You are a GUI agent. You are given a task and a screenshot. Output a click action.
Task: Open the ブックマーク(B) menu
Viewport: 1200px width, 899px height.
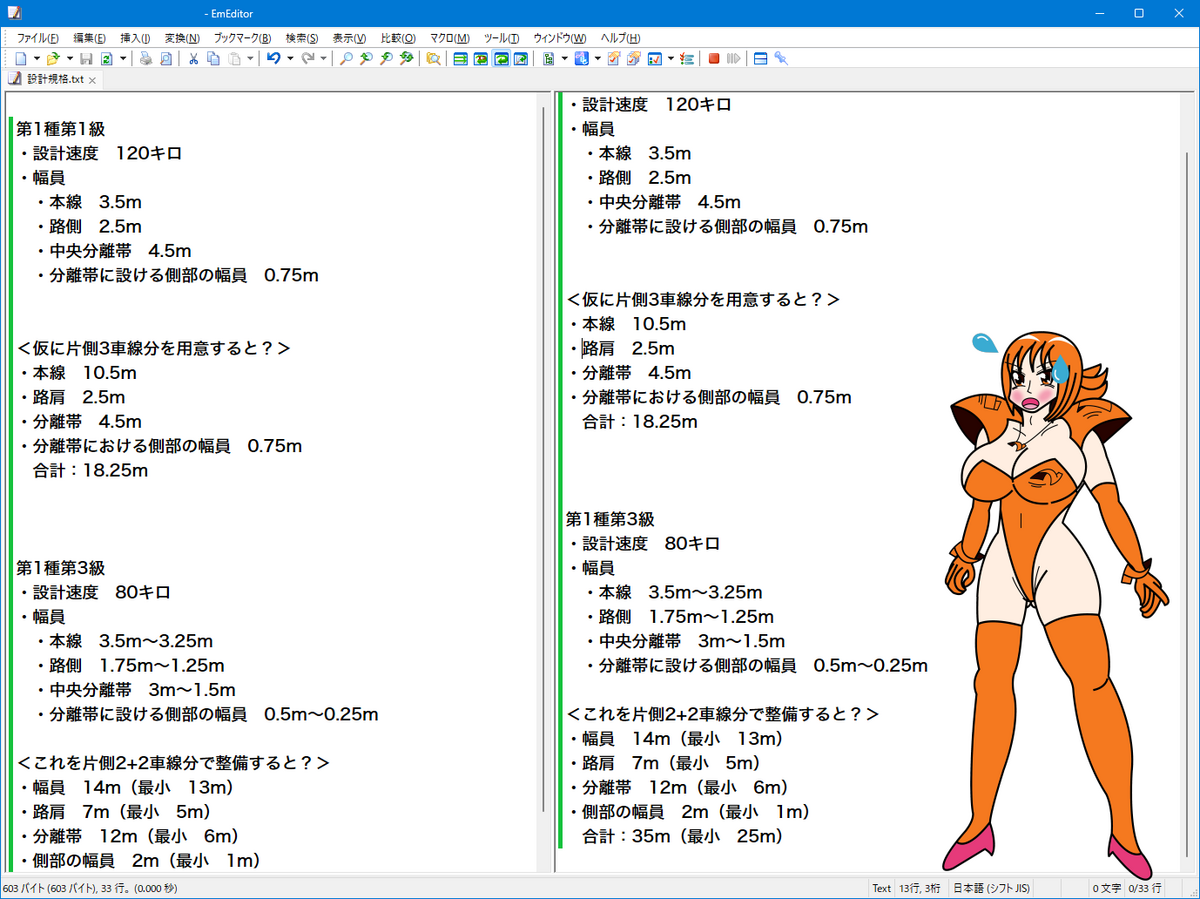pyautogui.click(x=242, y=38)
